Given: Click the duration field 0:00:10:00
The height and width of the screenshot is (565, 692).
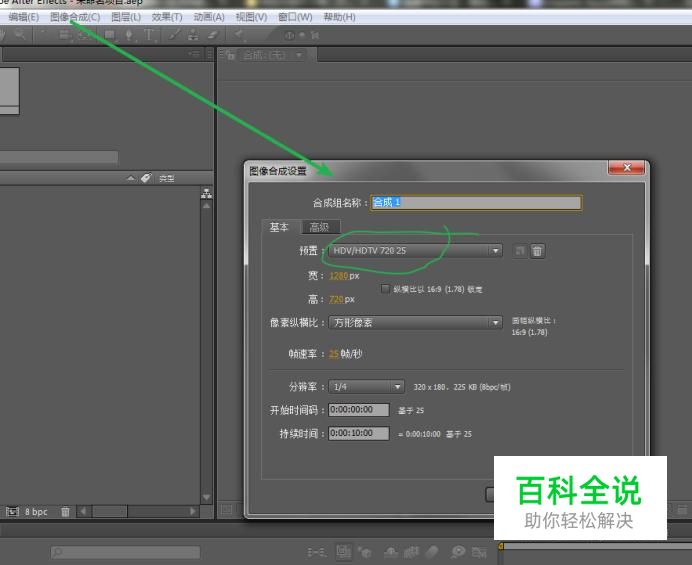Looking at the screenshot, I should click(359, 433).
